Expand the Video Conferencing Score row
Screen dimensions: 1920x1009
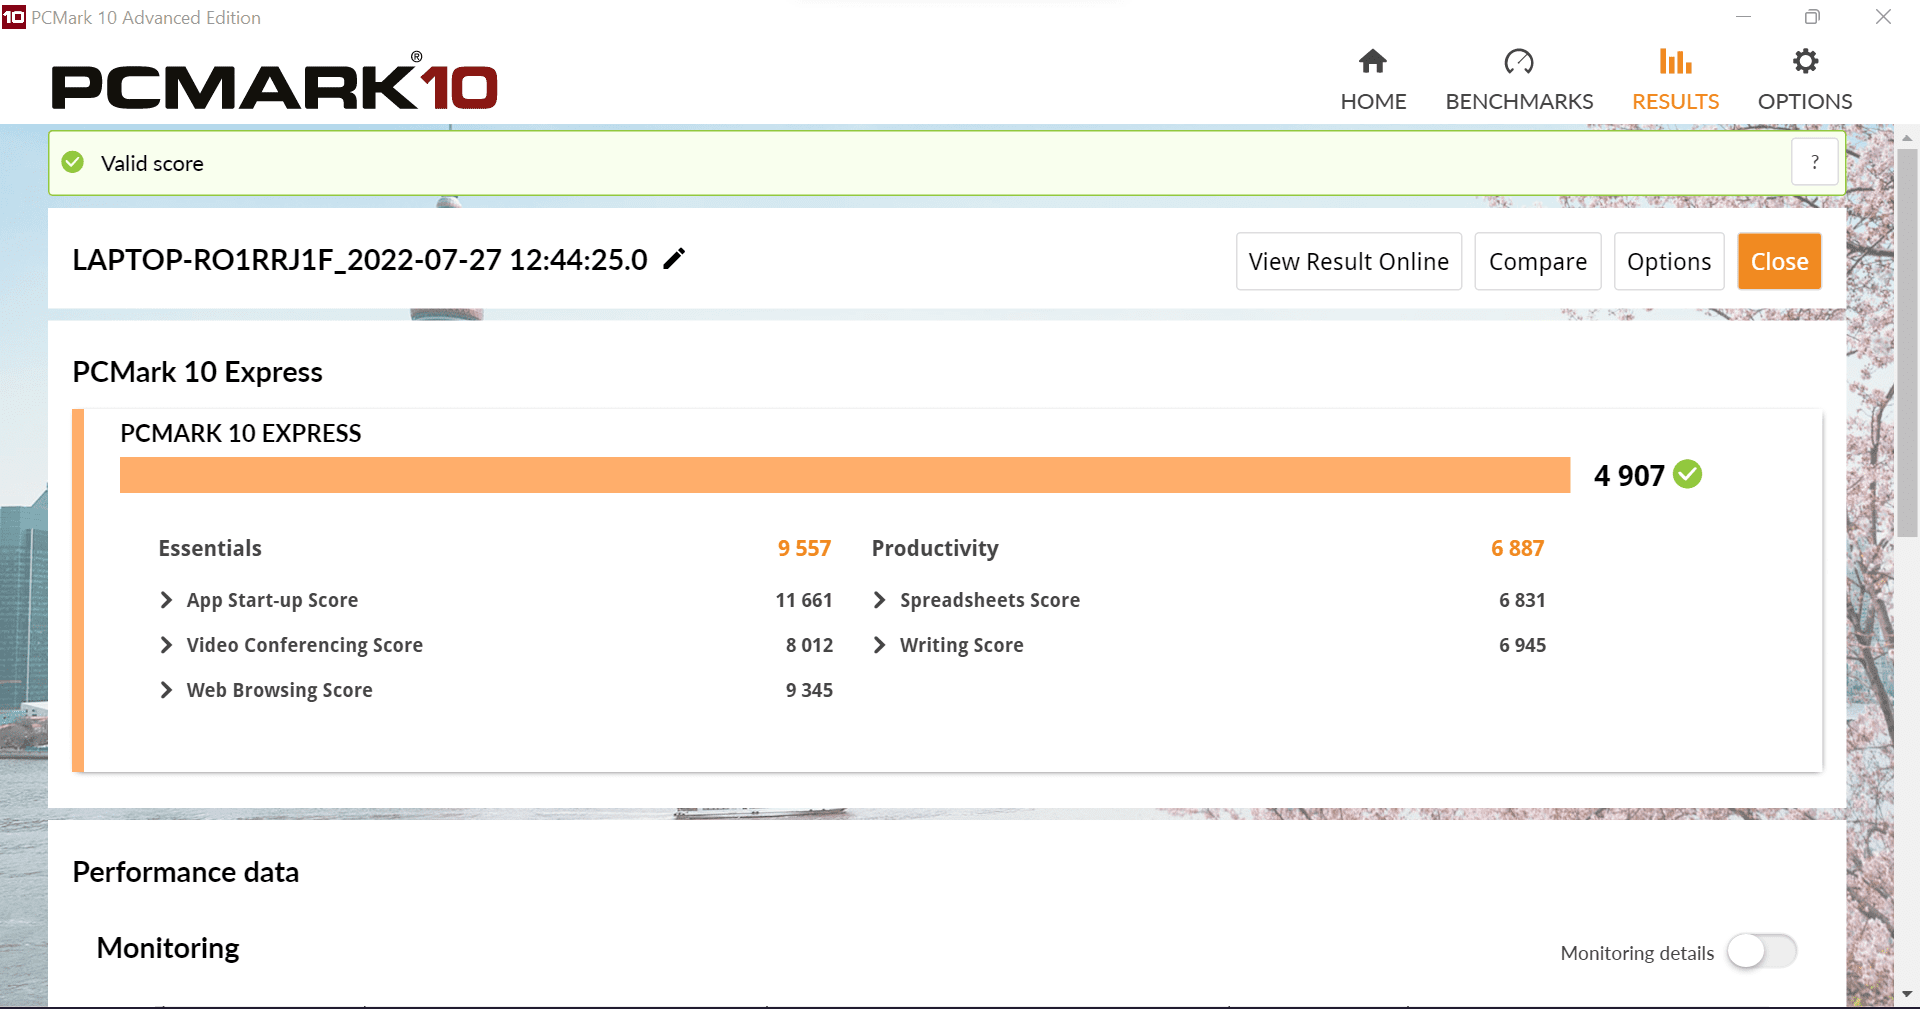pos(166,645)
